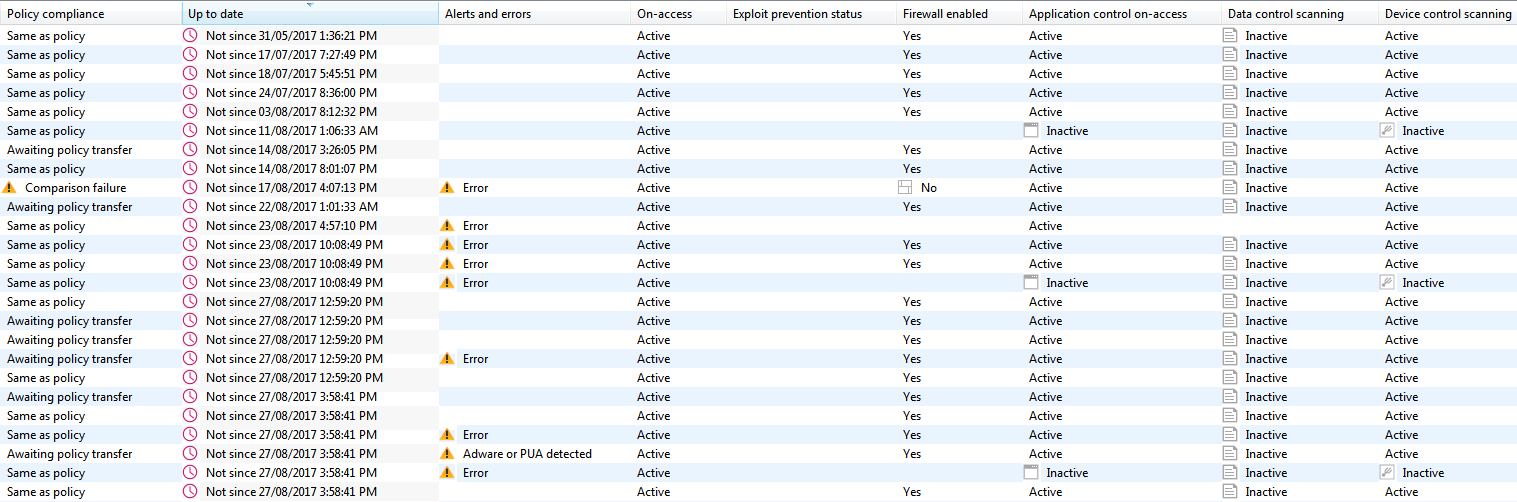Sort by Policy compliance column header

(91, 14)
